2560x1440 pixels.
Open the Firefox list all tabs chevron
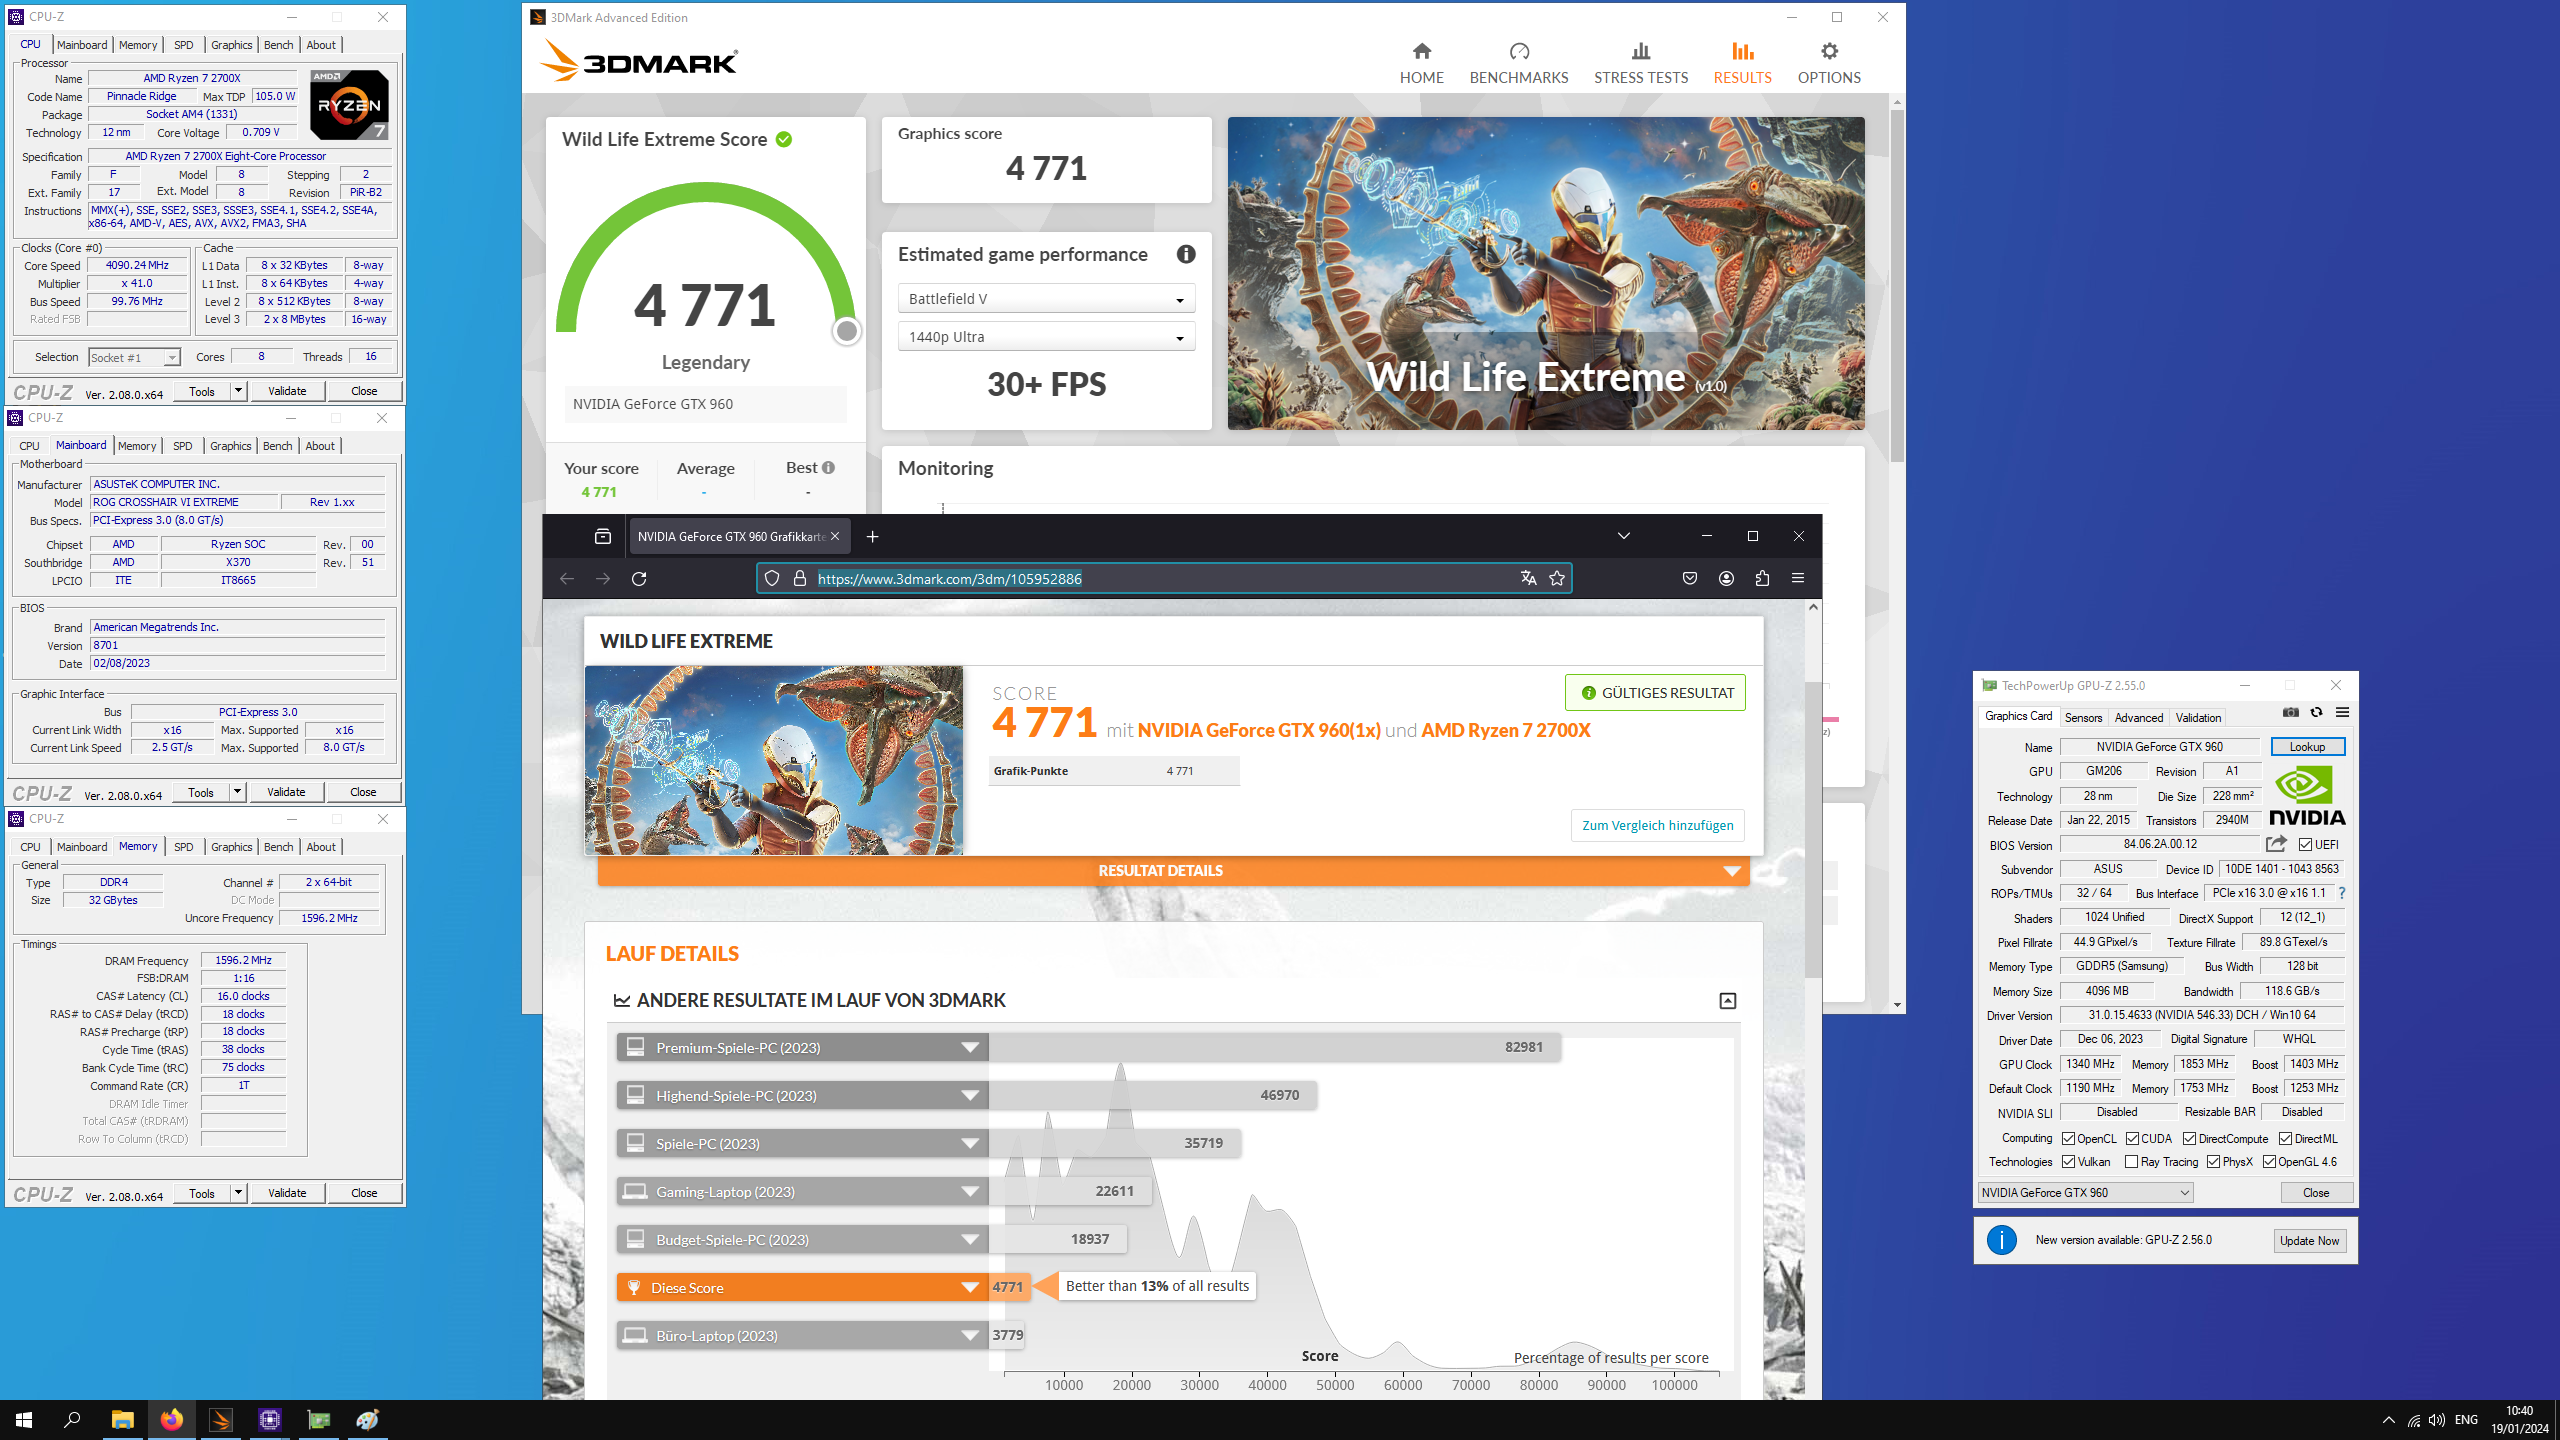pyautogui.click(x=1623, y=536)
